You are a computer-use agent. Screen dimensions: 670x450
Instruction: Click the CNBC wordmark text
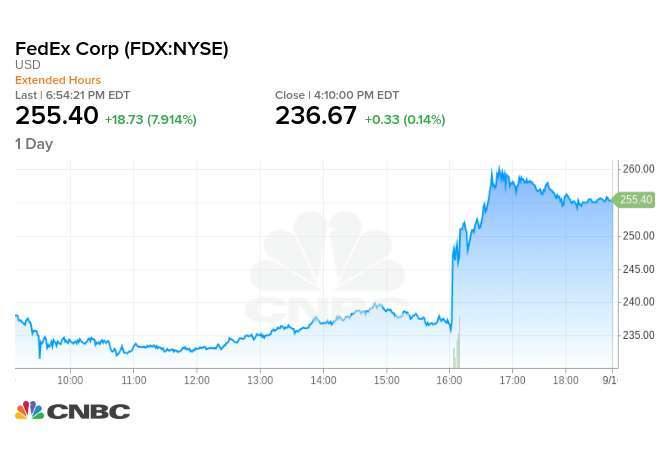click(x=88, y=412)
